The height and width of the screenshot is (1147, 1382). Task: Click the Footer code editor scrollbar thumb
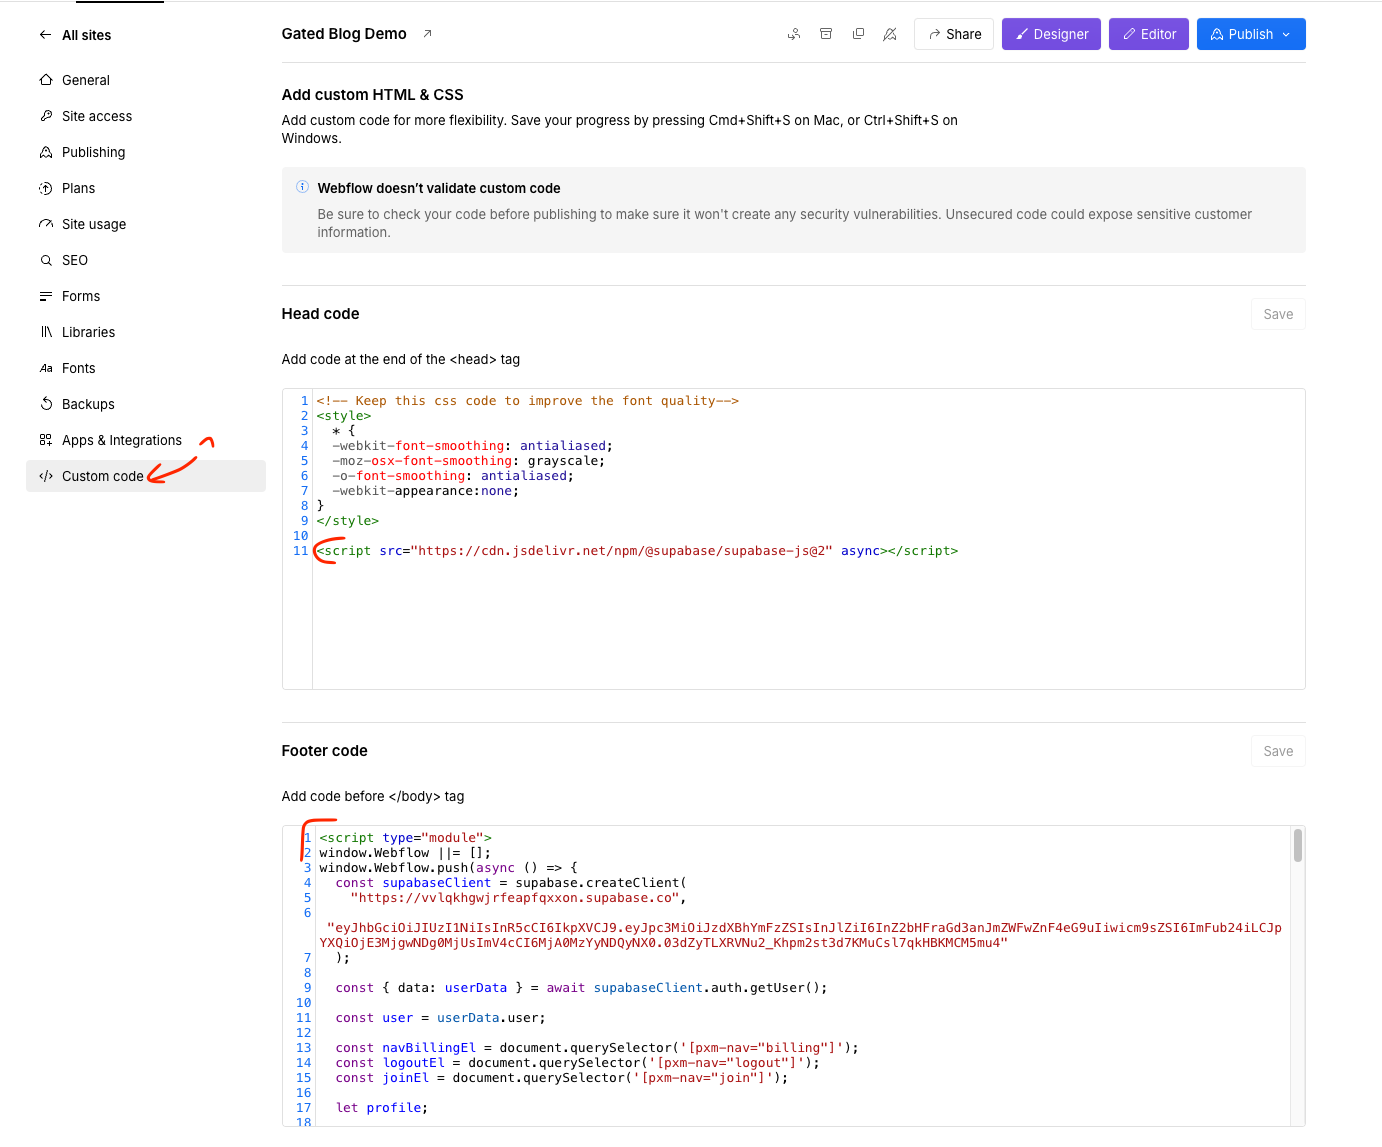pos(1298,845)
